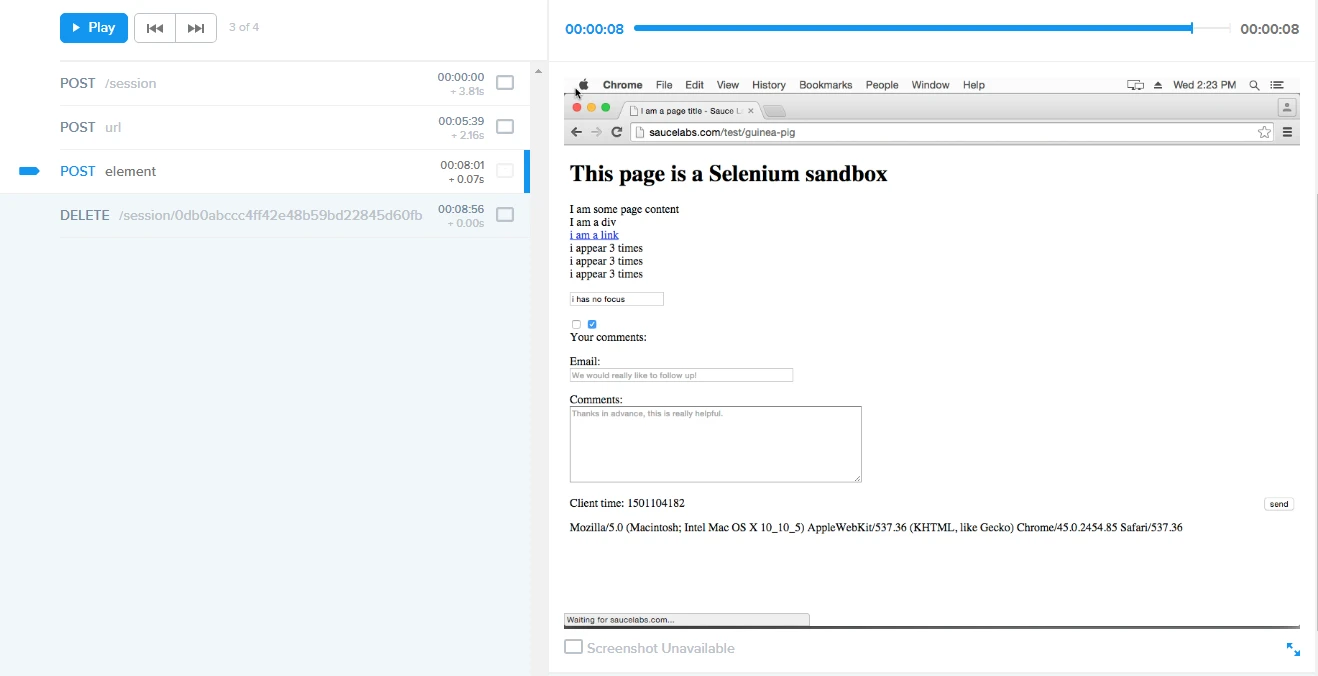Viewport: 1318px width, 676px height.
Task: Click the Wed 2:23 PM clock
Action: 1204,85
